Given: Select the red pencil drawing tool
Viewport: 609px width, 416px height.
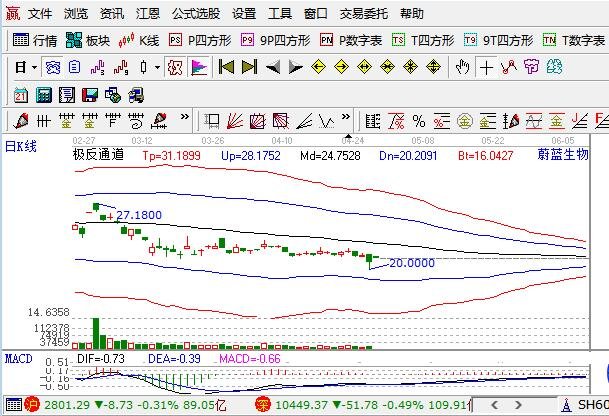Looking at the screenshot, I should [21, 121].
